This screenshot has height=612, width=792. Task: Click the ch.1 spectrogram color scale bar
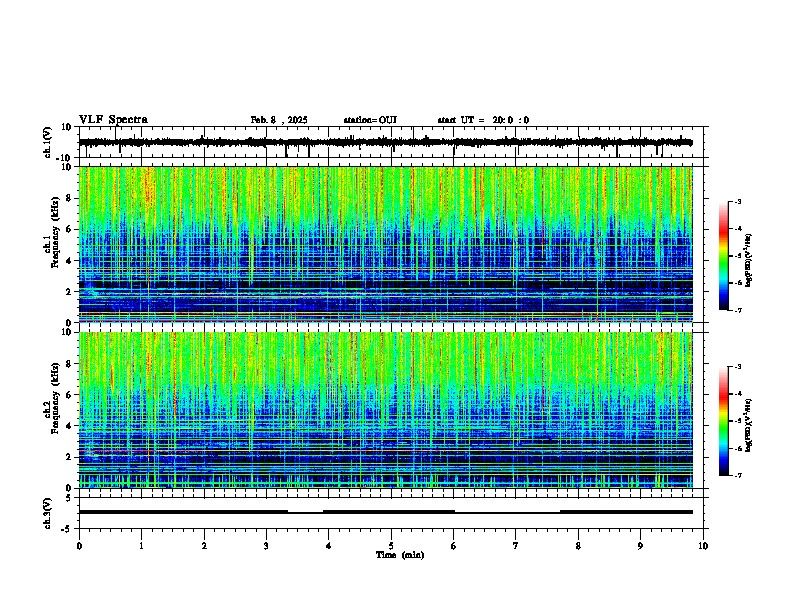pos(724,256)
